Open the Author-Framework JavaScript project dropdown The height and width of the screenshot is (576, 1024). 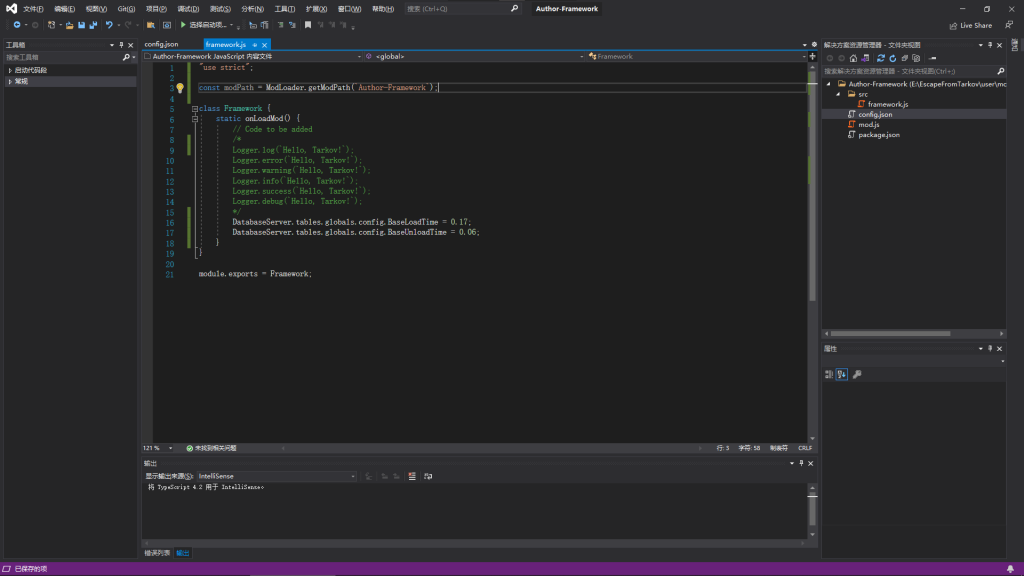point(253,56)
